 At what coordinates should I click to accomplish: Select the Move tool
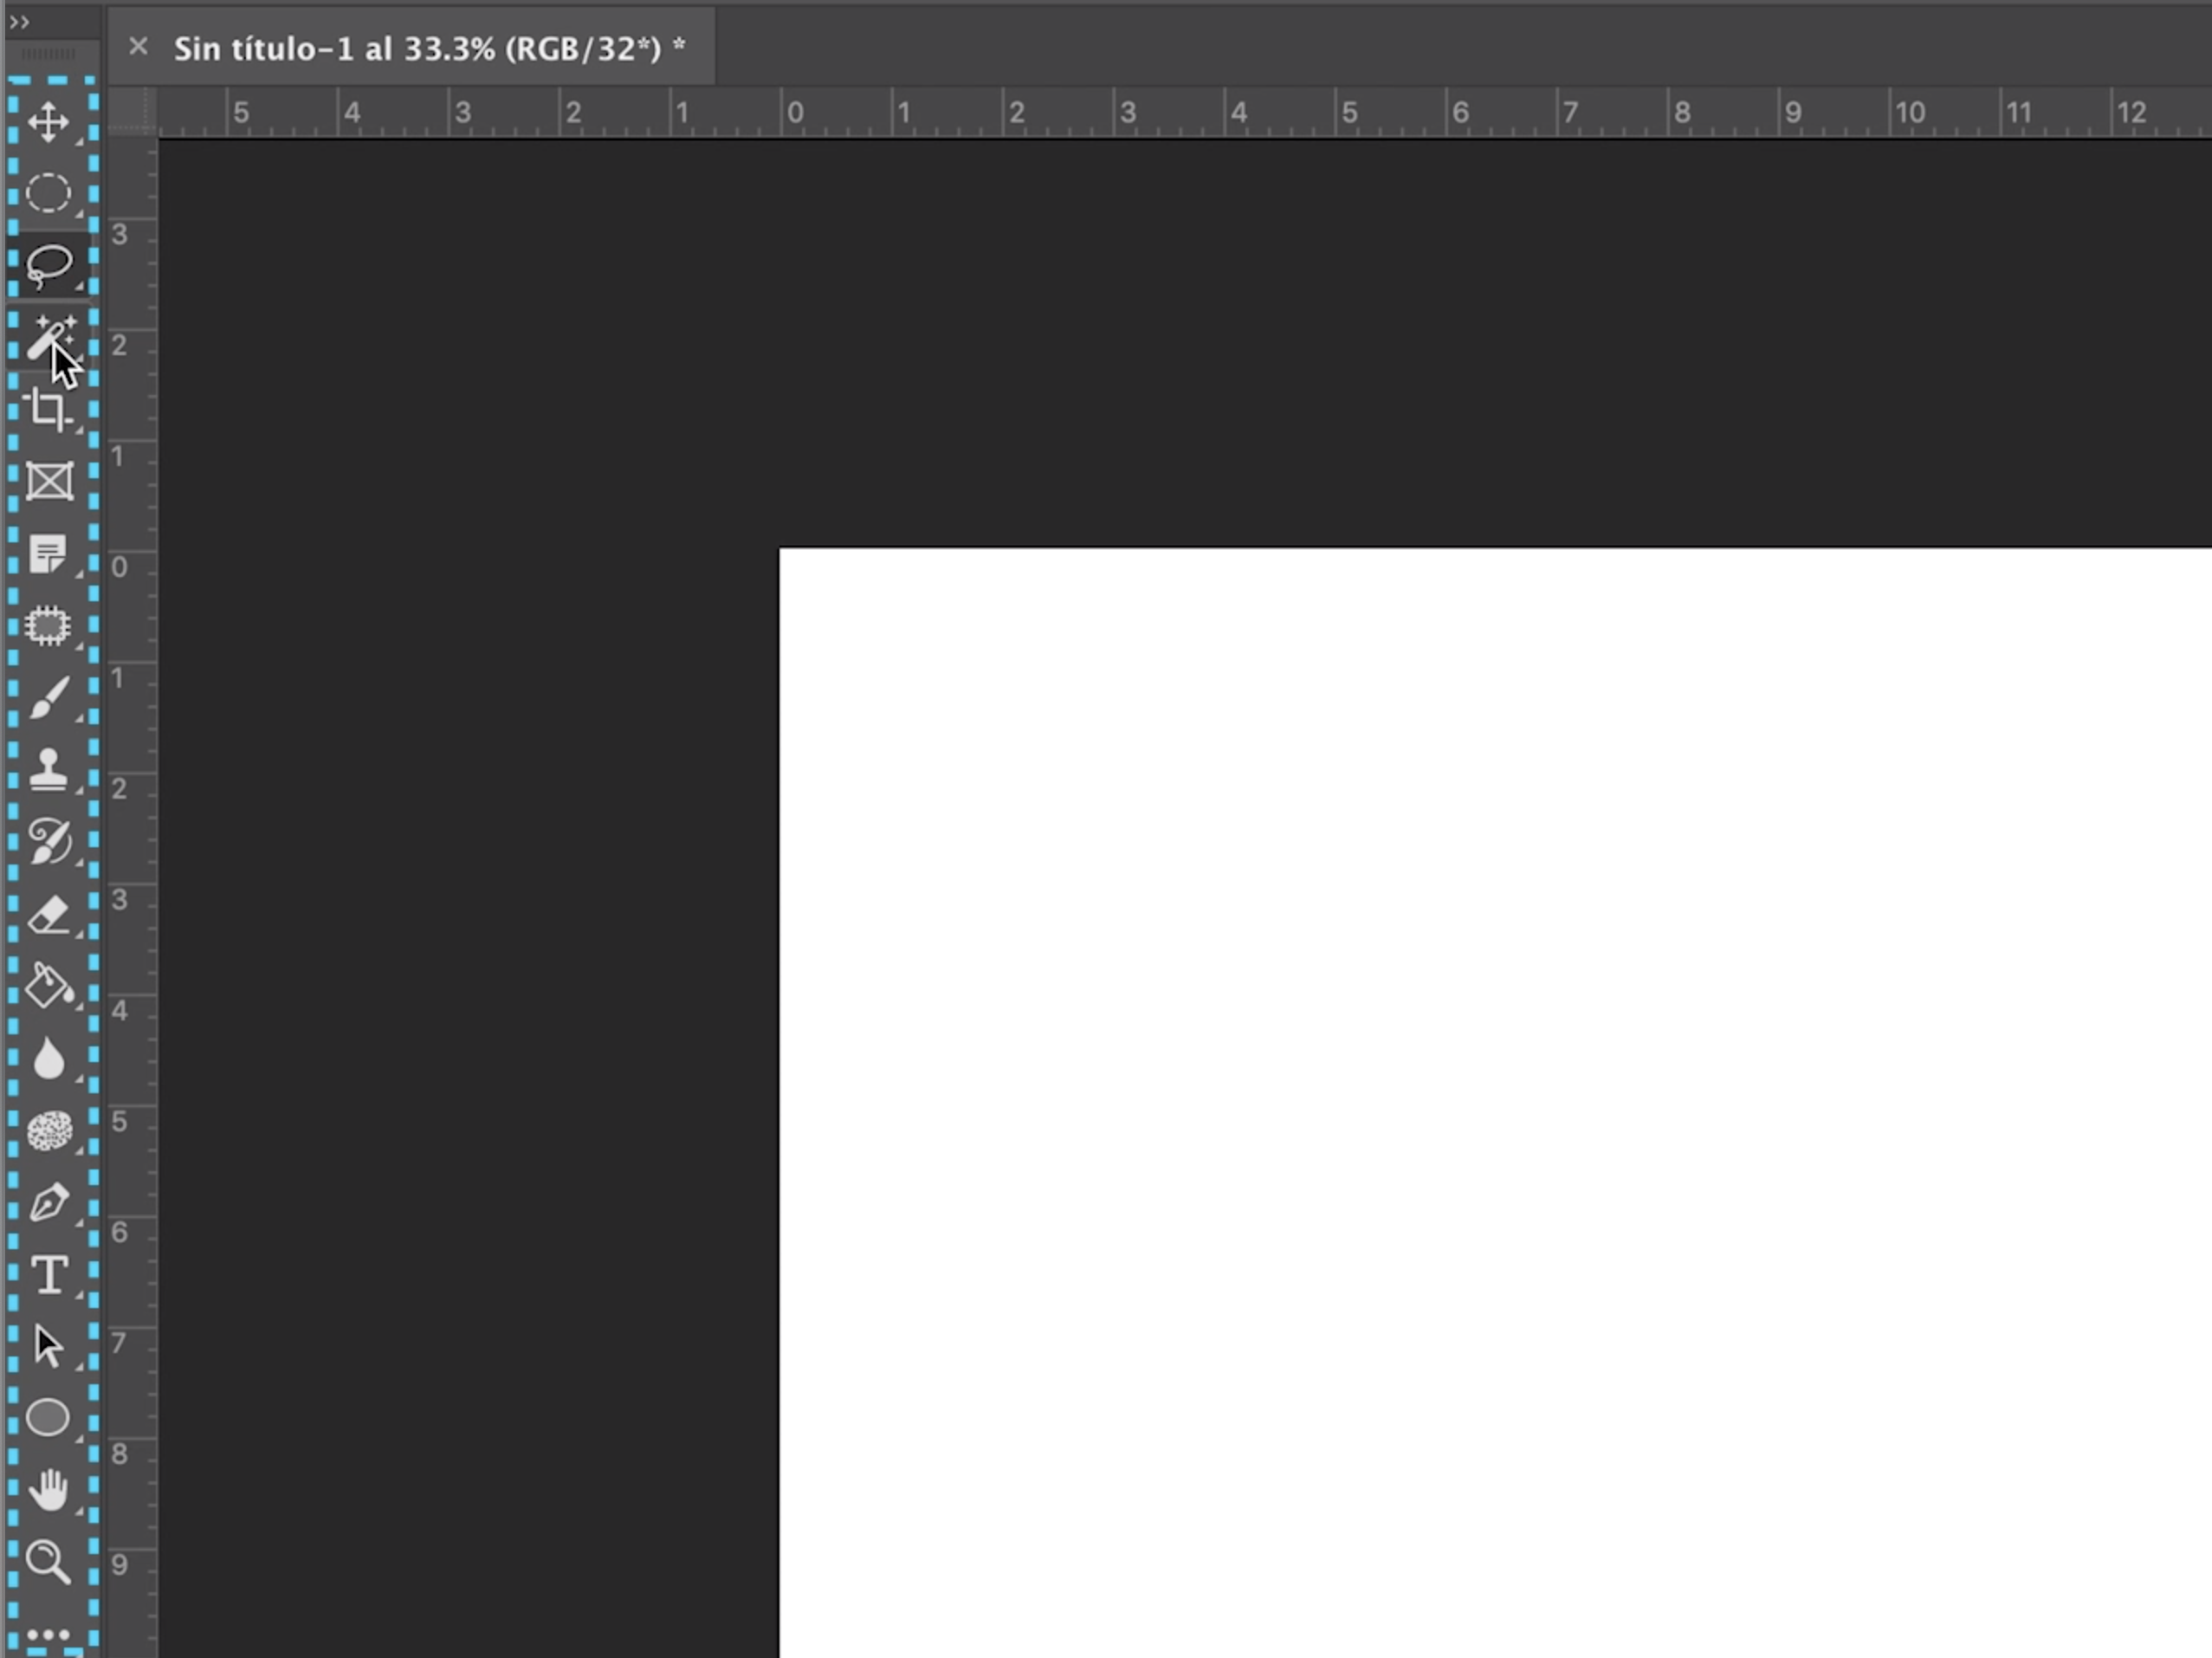pyautogui.click(x=48, y=123)
